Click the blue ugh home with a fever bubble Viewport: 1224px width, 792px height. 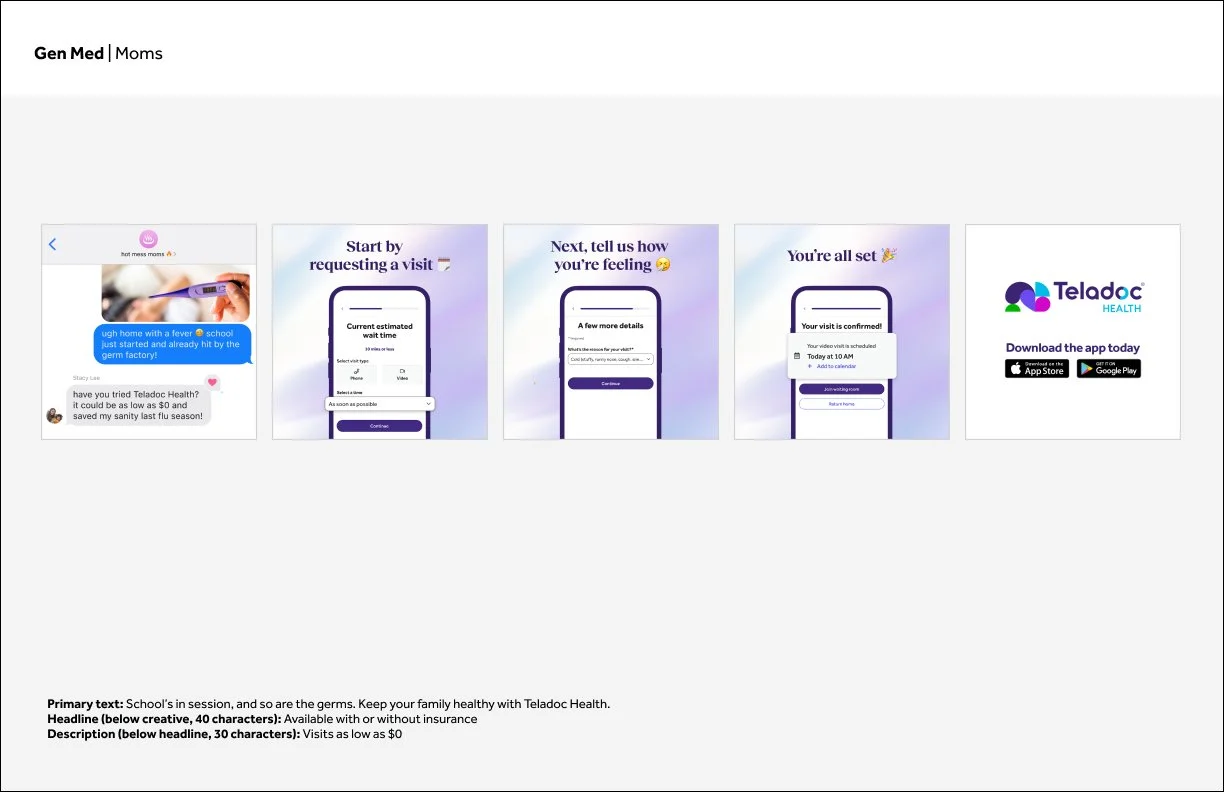(172, 344)
